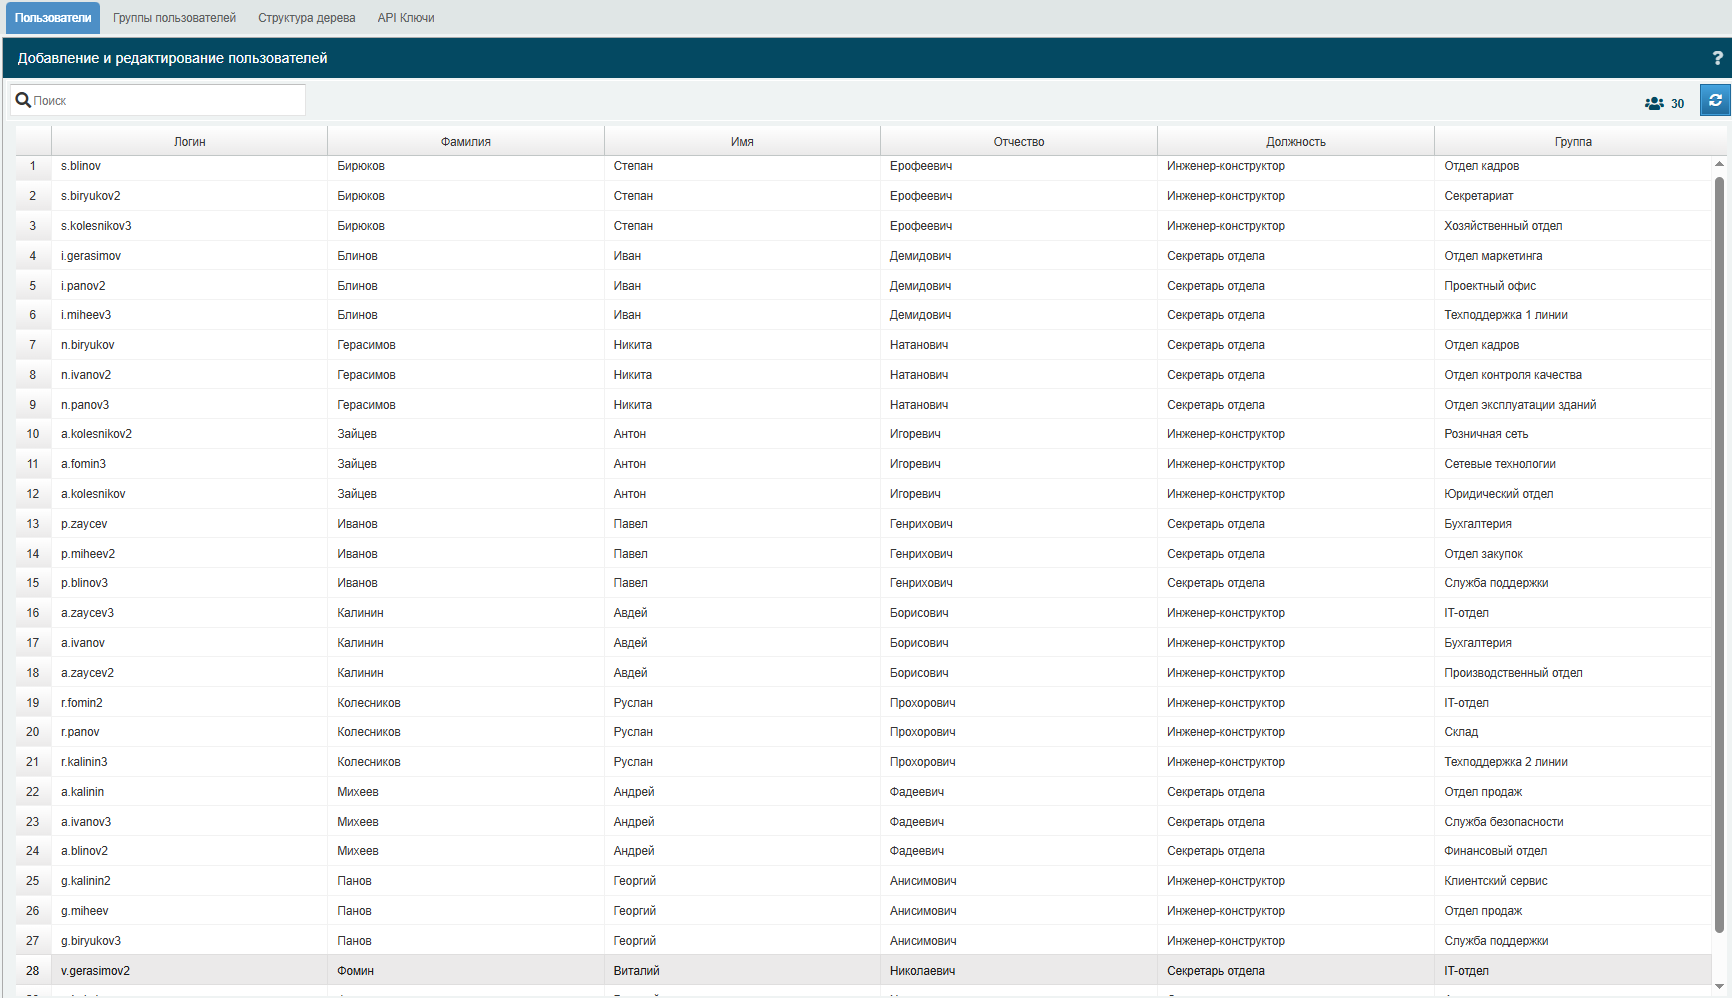Select user r.panov

80,732
